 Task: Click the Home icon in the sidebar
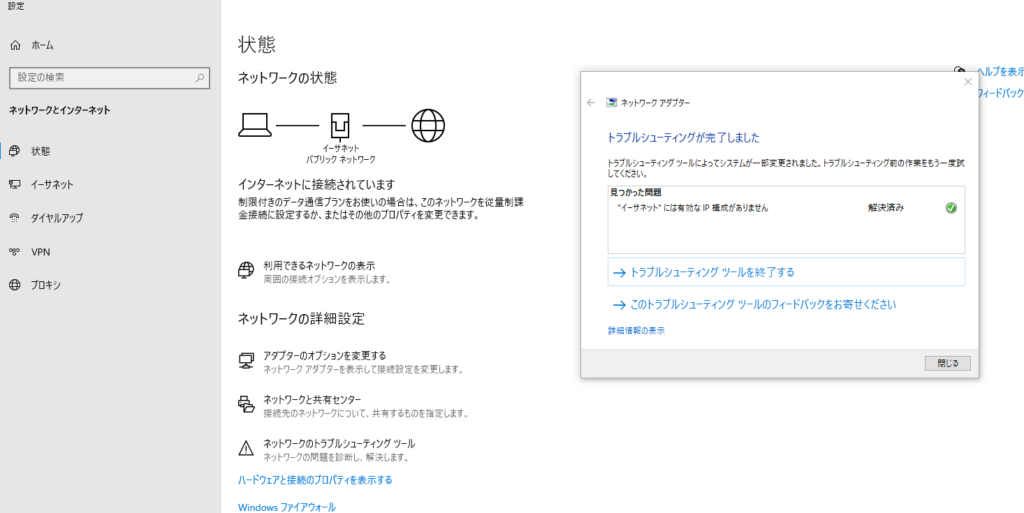point(15,45)
